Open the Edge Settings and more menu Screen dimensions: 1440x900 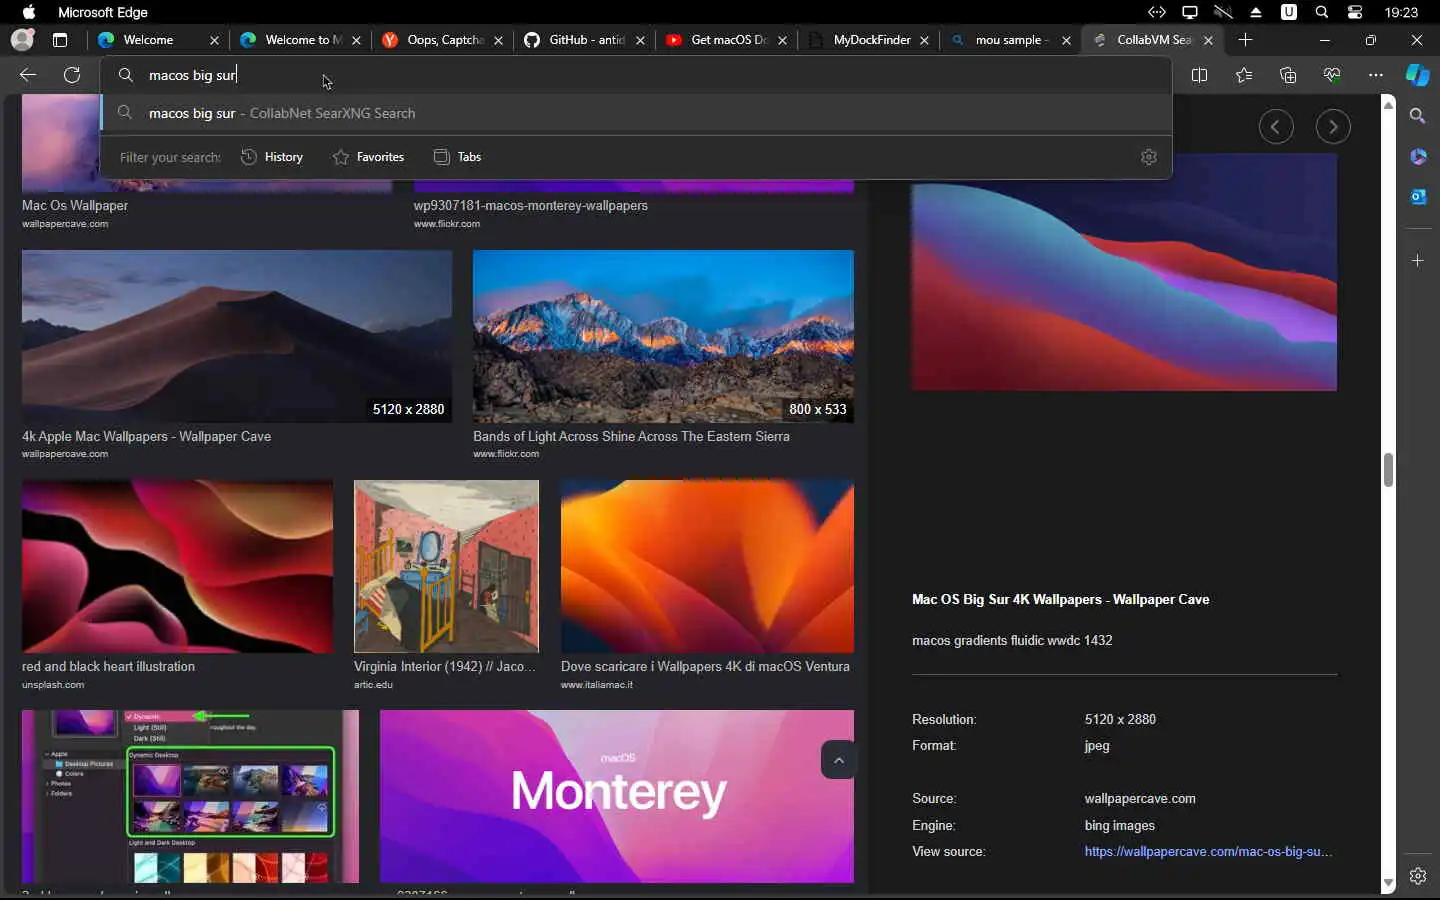(1376, 75)
